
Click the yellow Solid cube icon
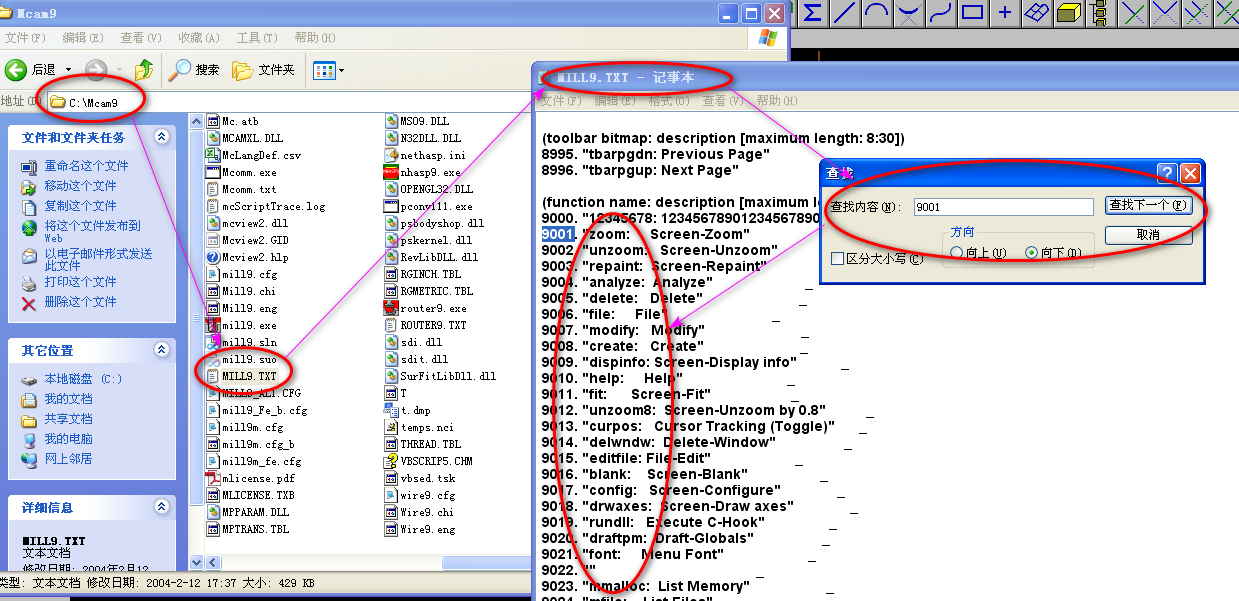(x=1069, y=13)
